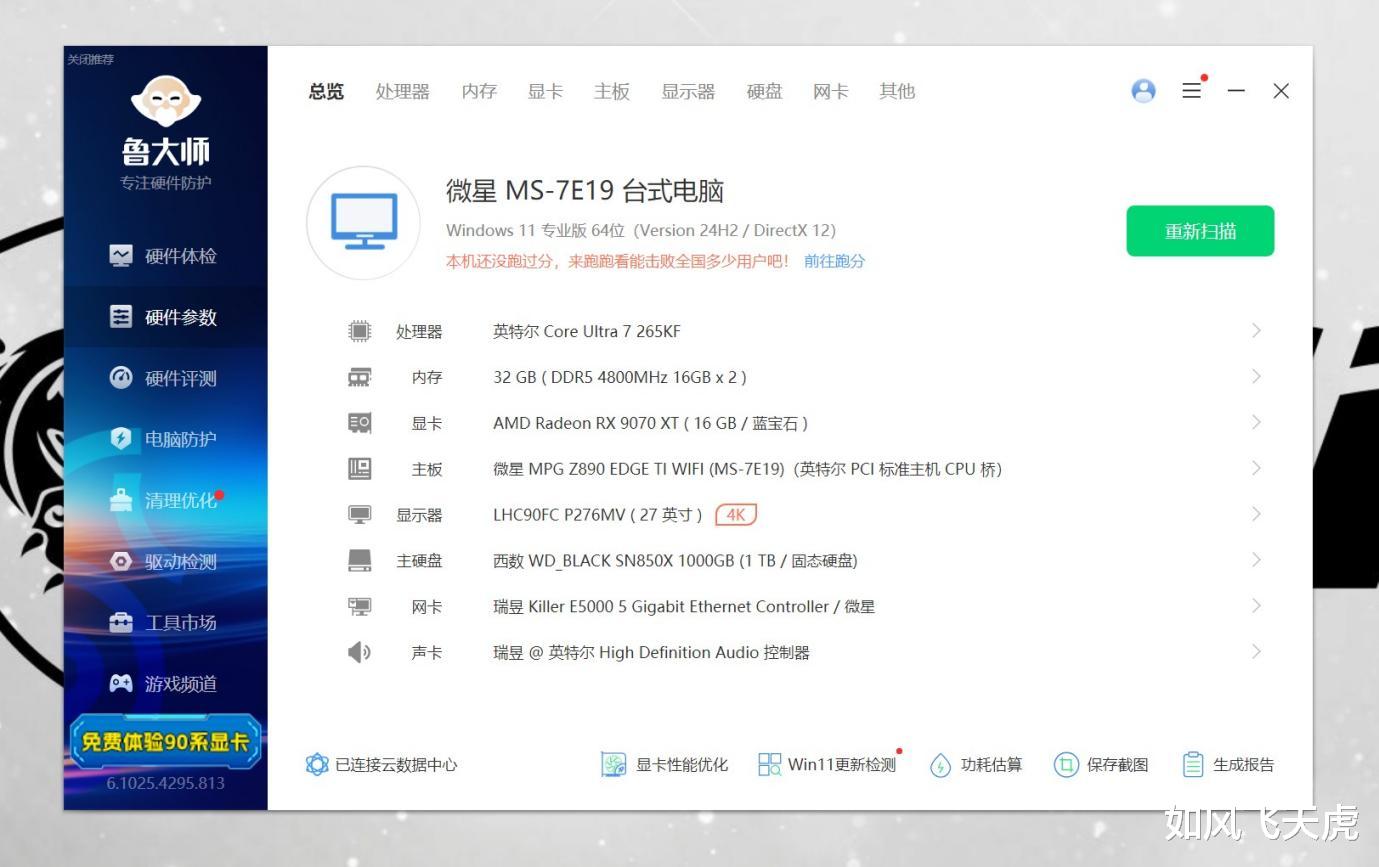The image size is (1379, 867).
Task: Click the 游戏频道 gamepad icon
Action: (x=121, y=683)
